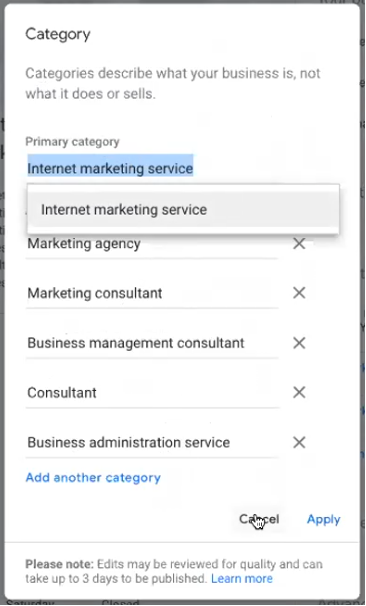The image size is (366, 606).
Task: Open the Learn more link
Action: [242, 579]
